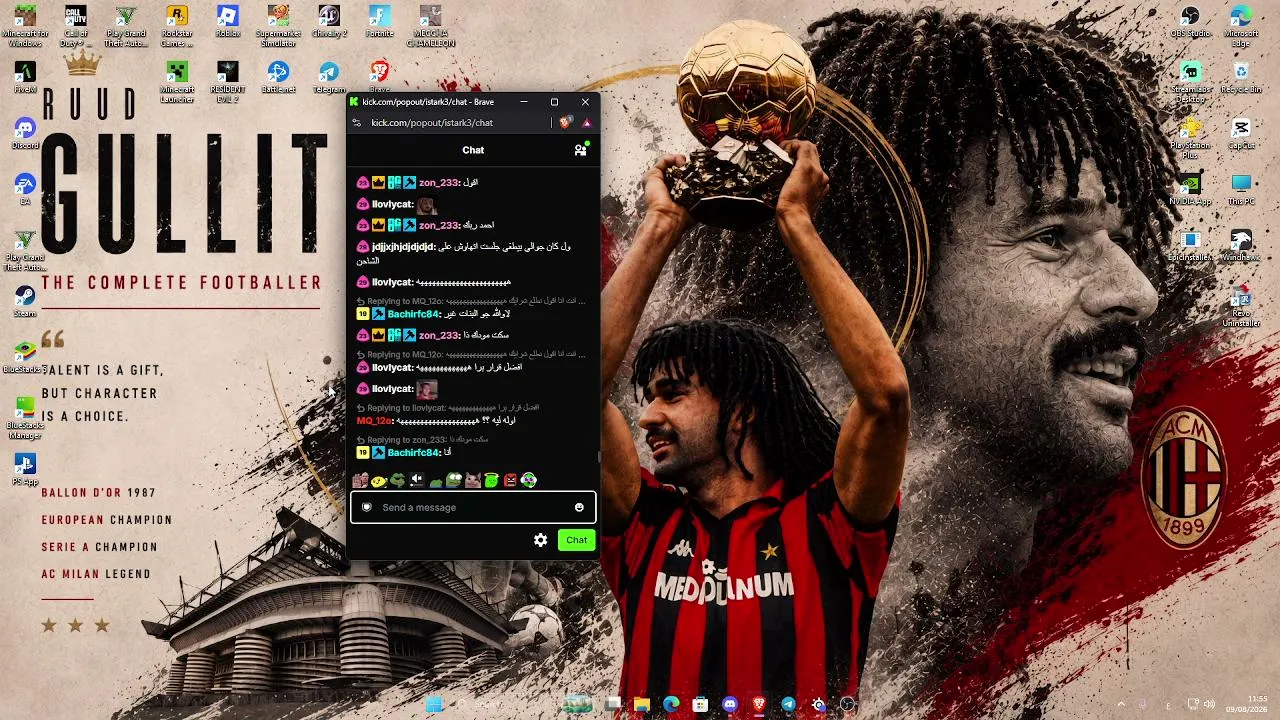Open File Explorer from the taskbar

[642, 704]
